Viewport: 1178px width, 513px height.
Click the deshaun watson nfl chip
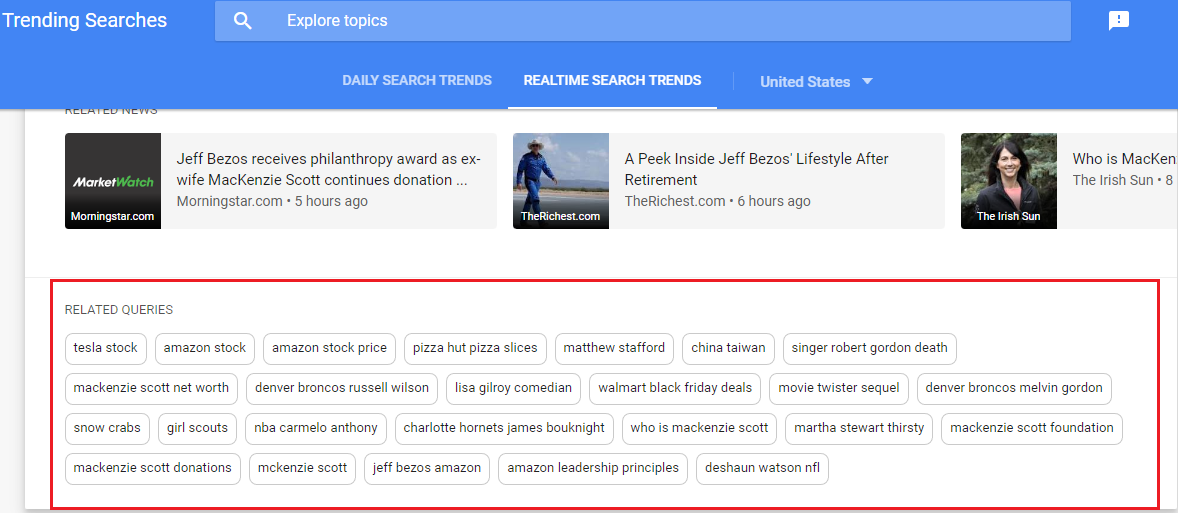click(762, 468)
